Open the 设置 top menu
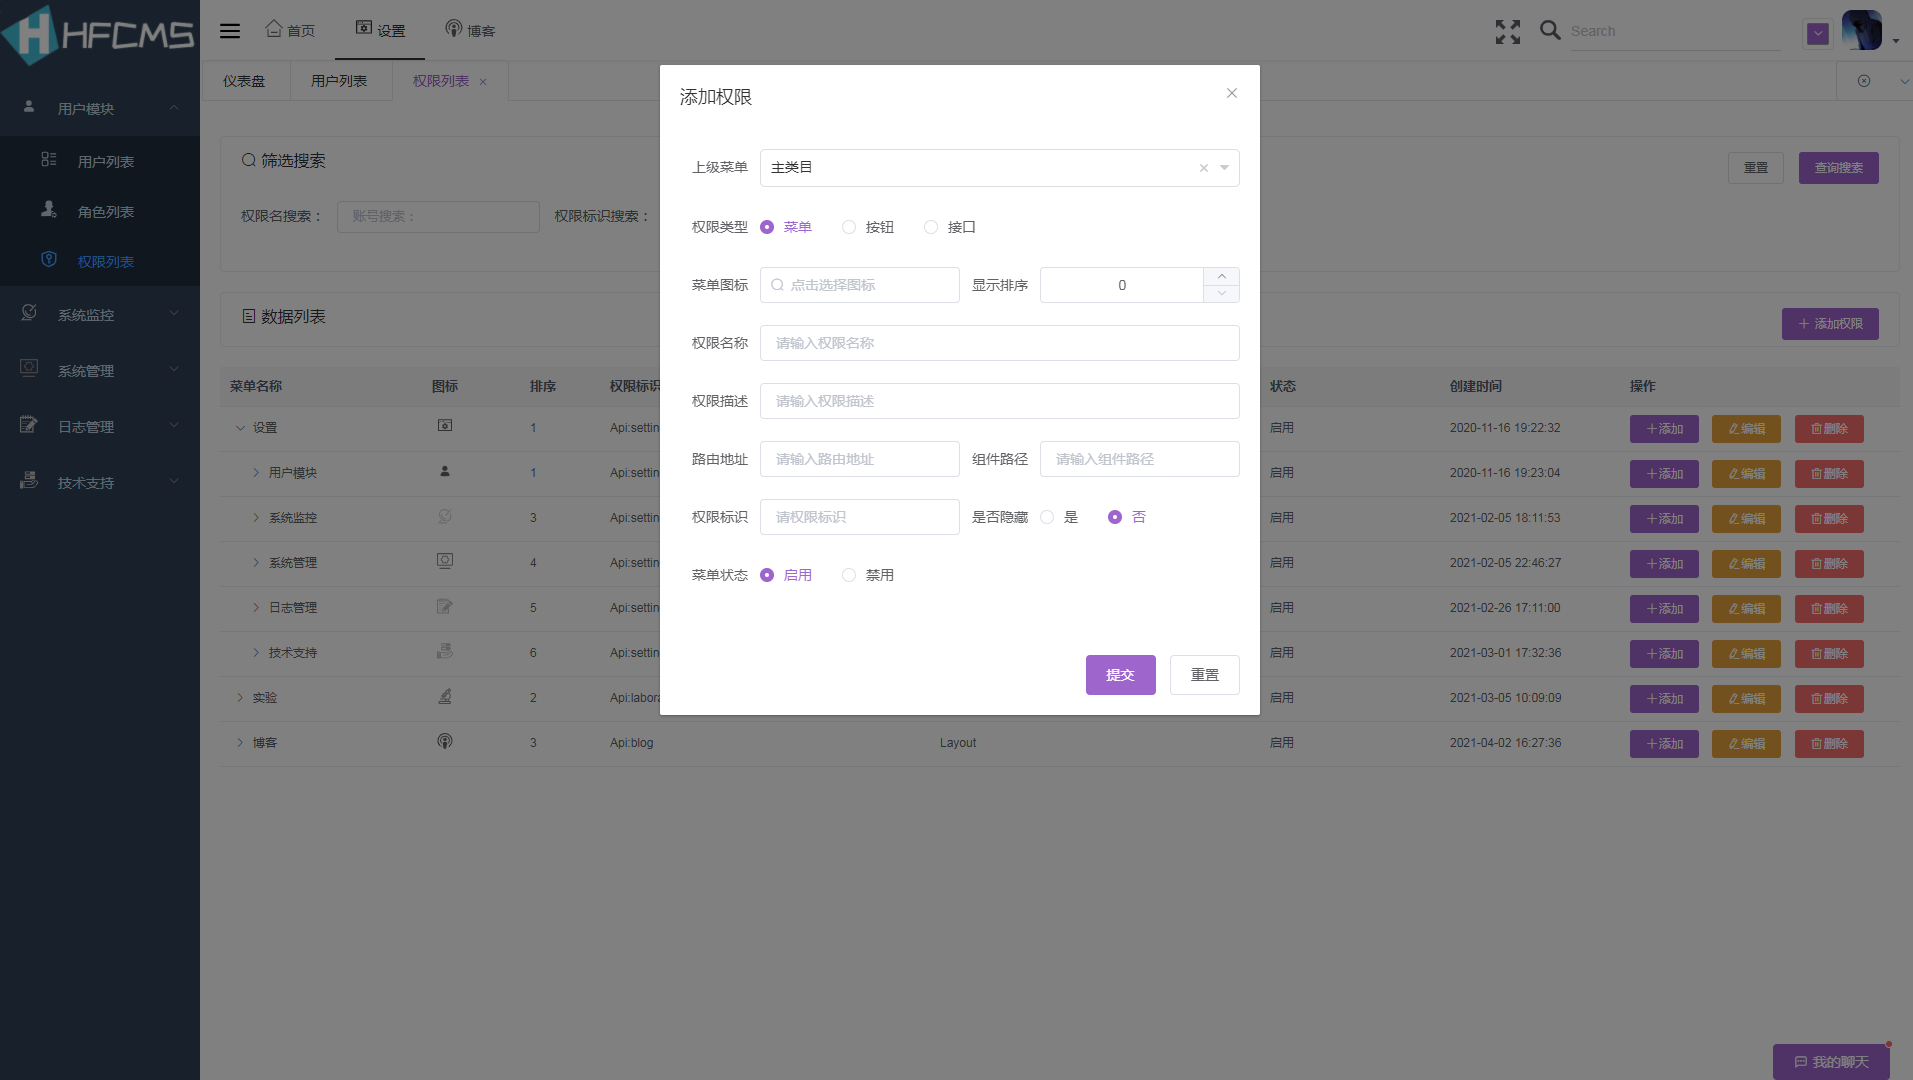1913x1080 pixels. (380, 30)
